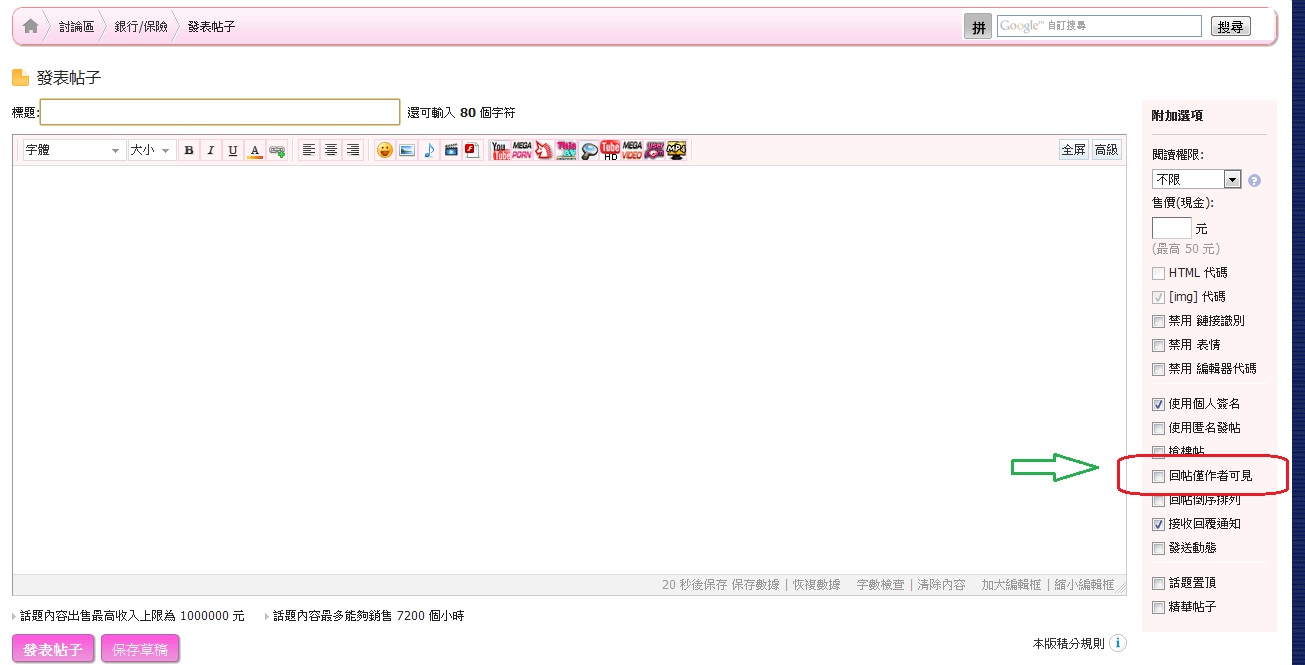Click the 保存草稿 button
The width and height of the screenshot is (1305, 665).
pyautogui.click(x=140, y=650)
